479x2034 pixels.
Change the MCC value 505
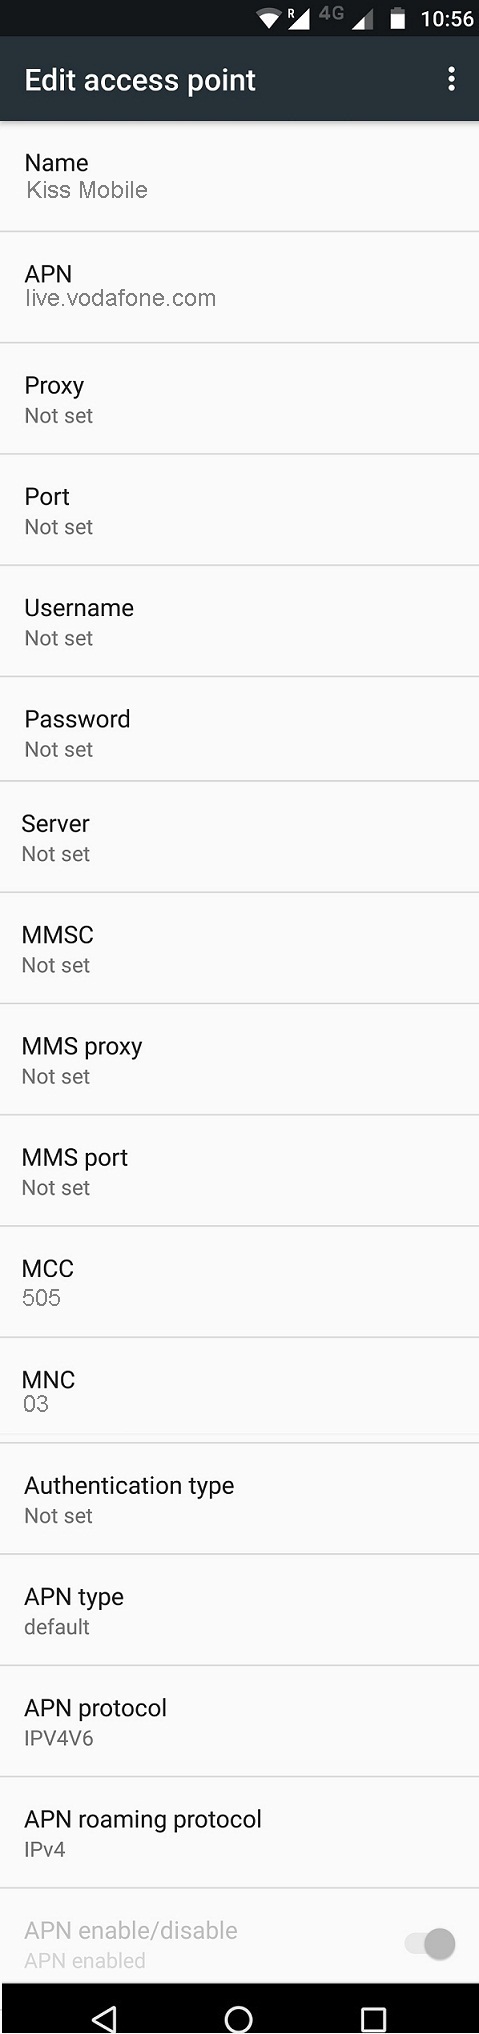239,1282
